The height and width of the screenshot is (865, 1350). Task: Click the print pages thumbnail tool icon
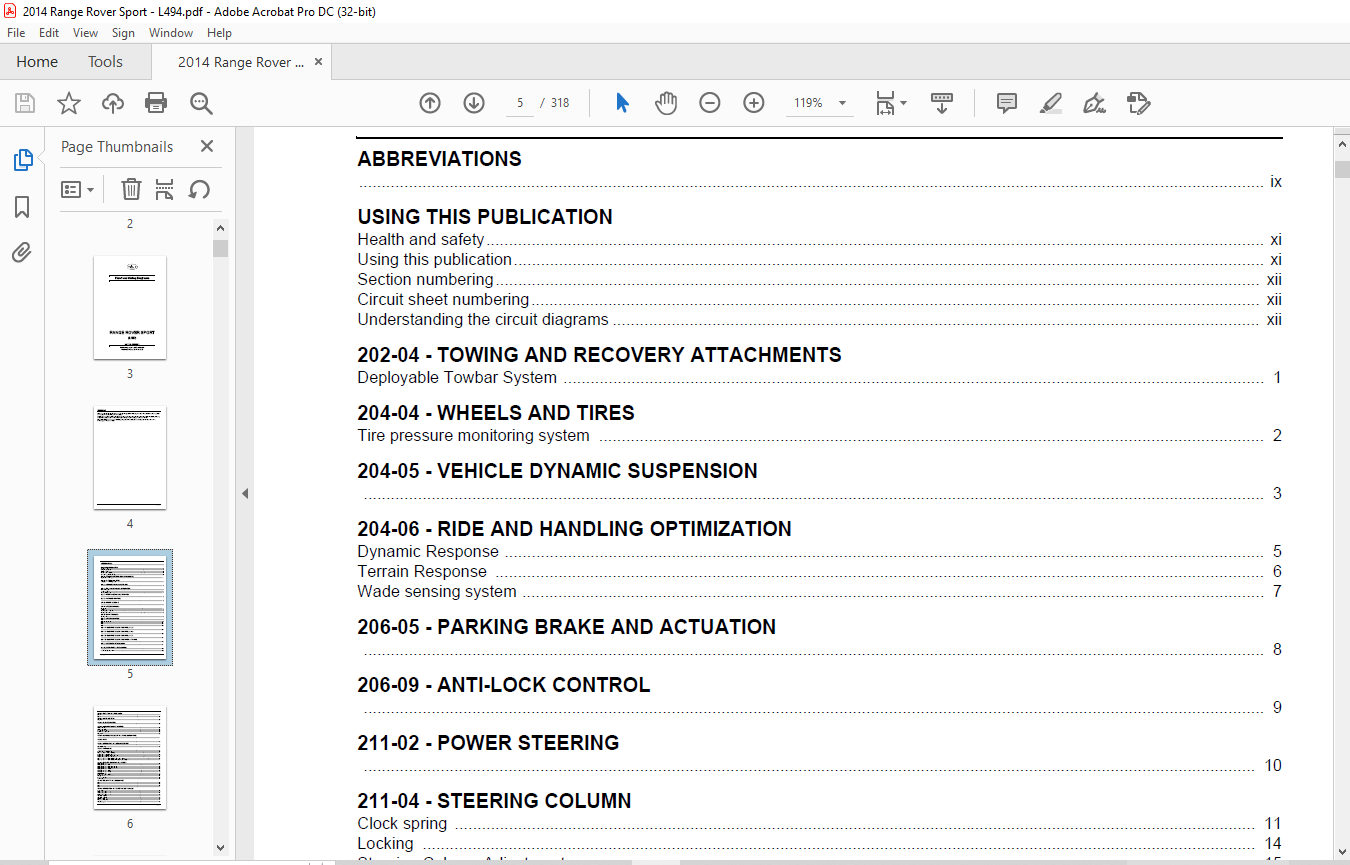tap(165, 189)
